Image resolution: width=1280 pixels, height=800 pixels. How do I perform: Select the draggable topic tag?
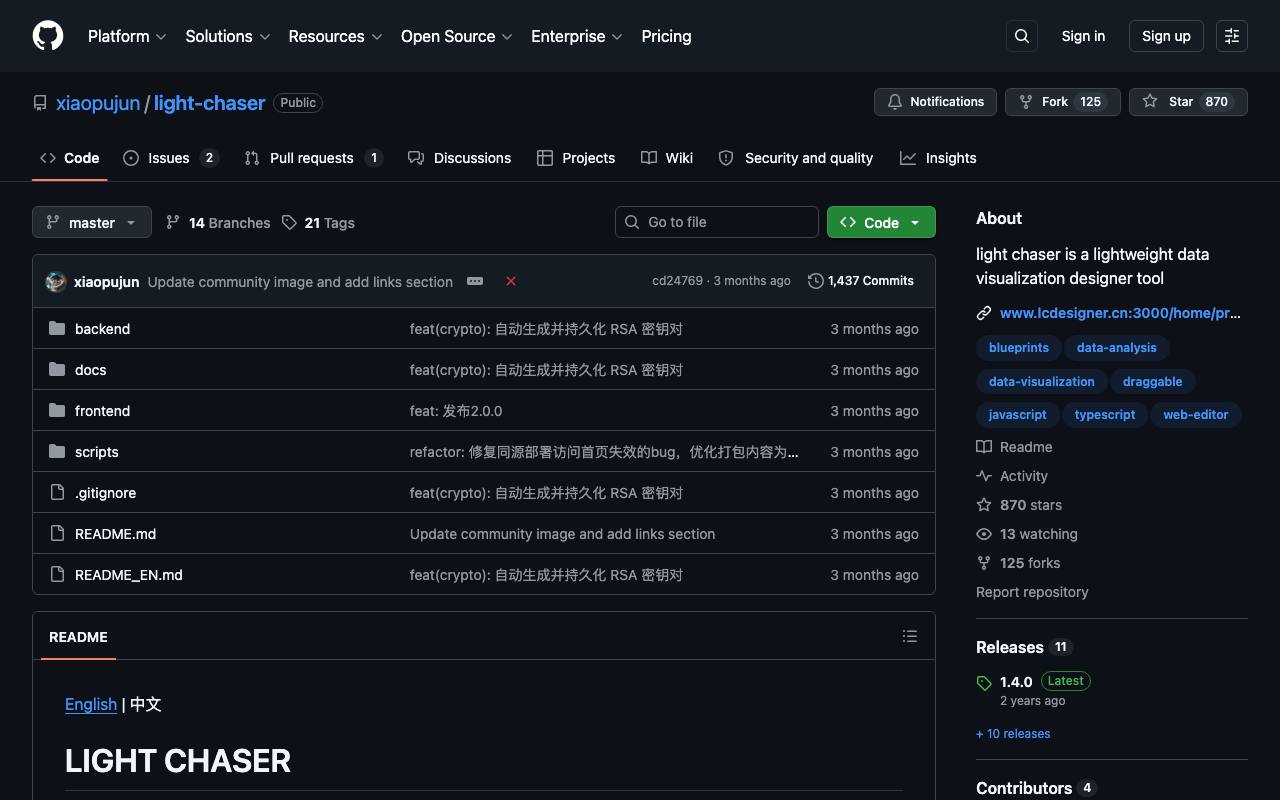(x=1153, y=382)
